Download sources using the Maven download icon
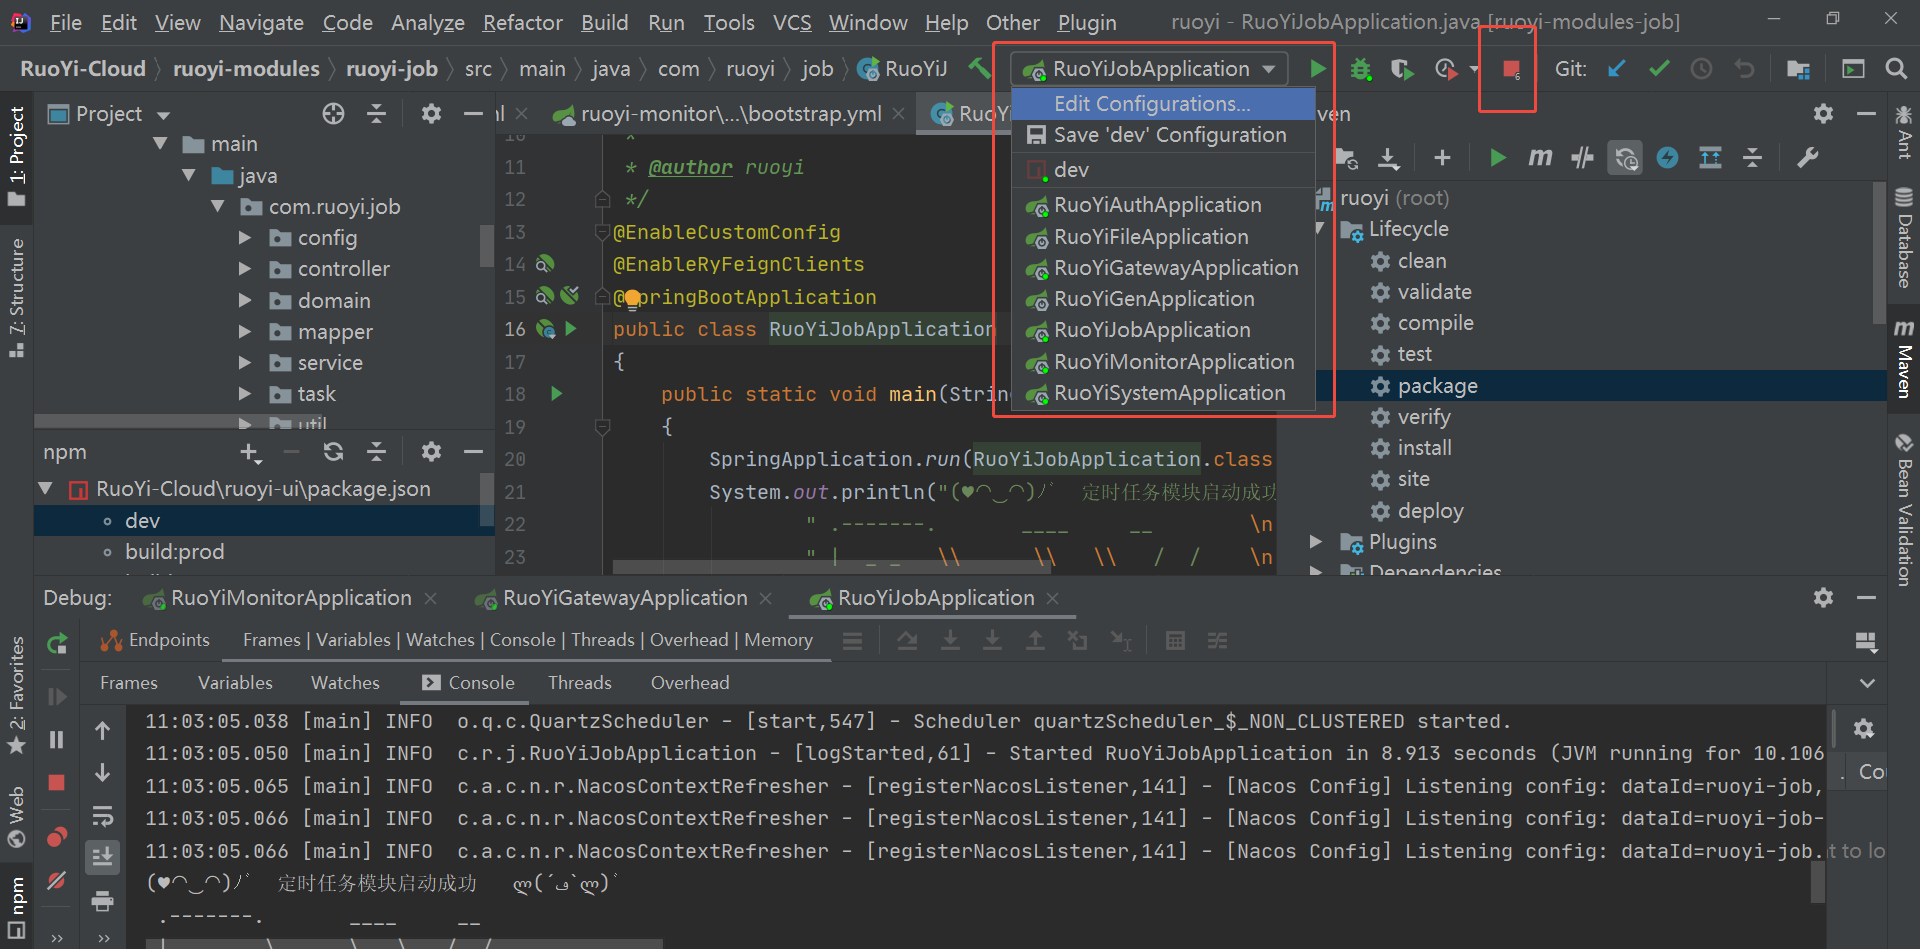1920x949 pixels. coord(1389,158)
